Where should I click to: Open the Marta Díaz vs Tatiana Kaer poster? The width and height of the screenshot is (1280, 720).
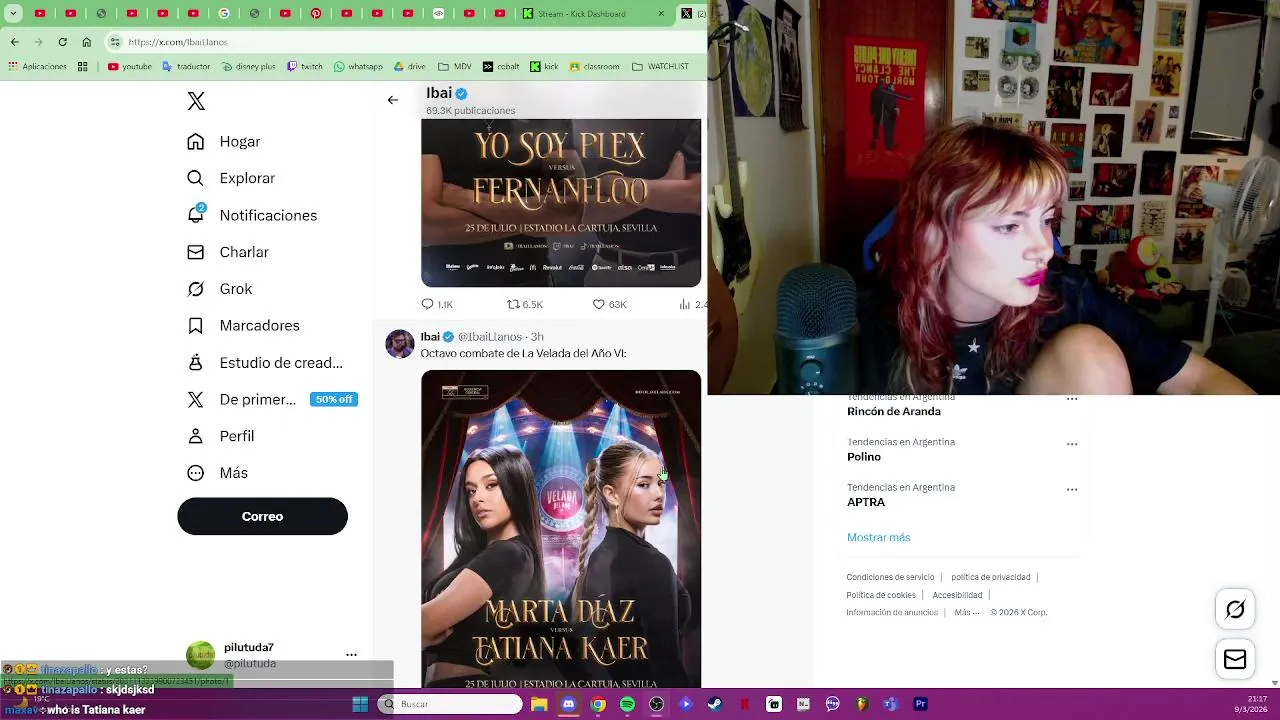click(x=561, y=529)
